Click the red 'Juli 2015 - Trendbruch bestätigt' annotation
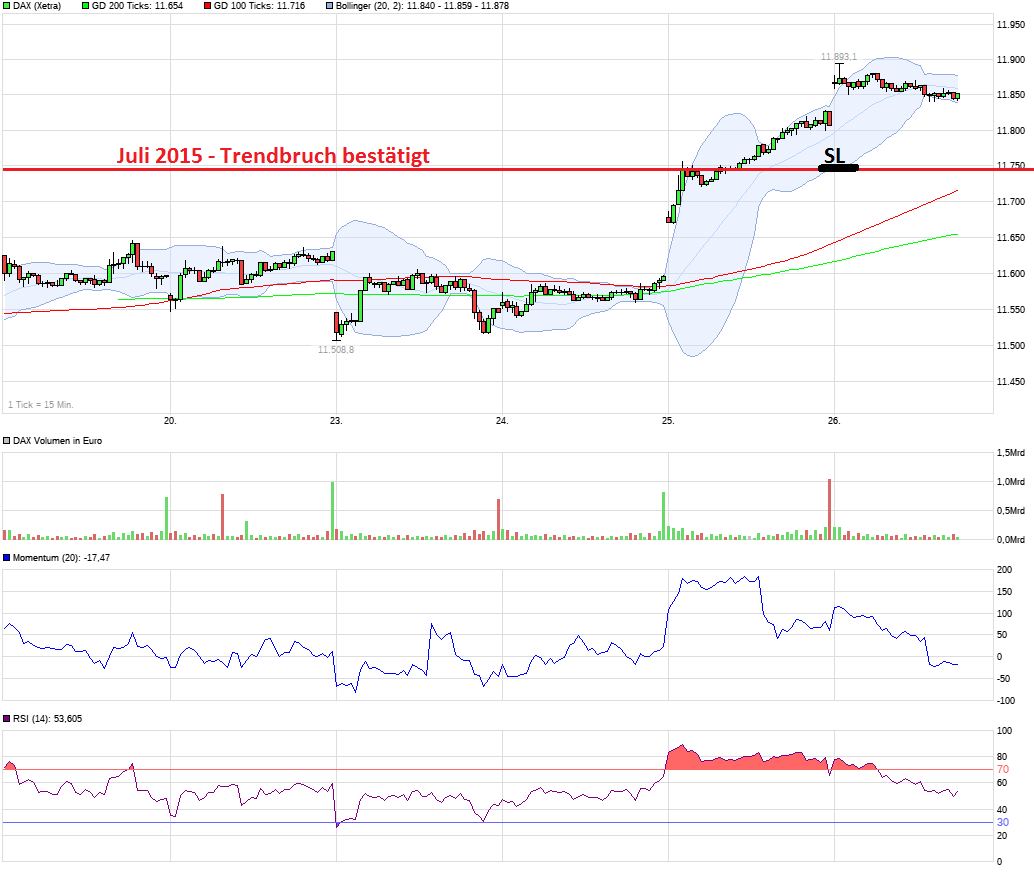Viewport: 1034px width, 872px height. [273, 156]
